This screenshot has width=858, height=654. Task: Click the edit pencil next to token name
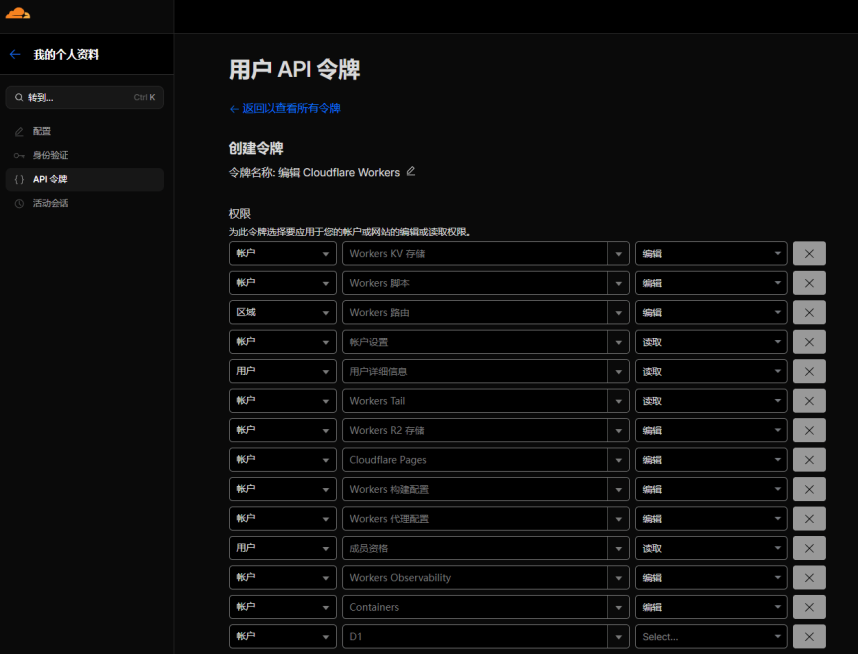point(411,171)
